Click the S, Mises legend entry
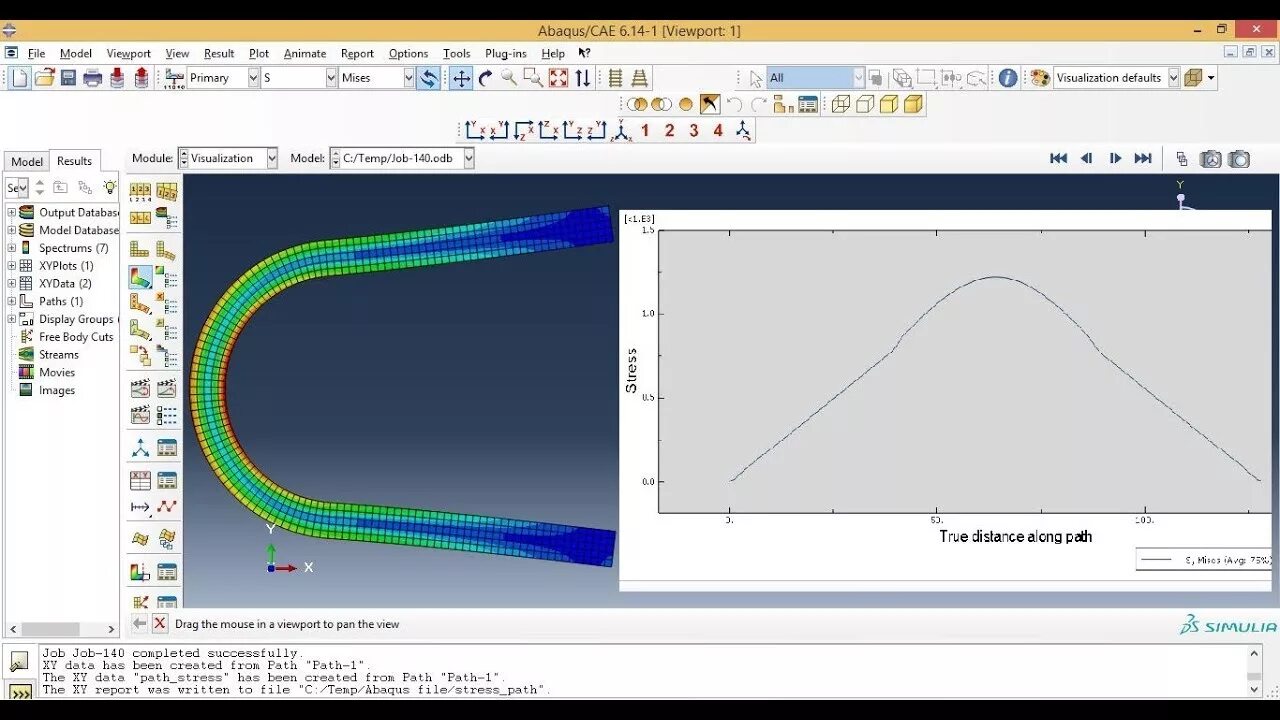 tap(1204, 560)
